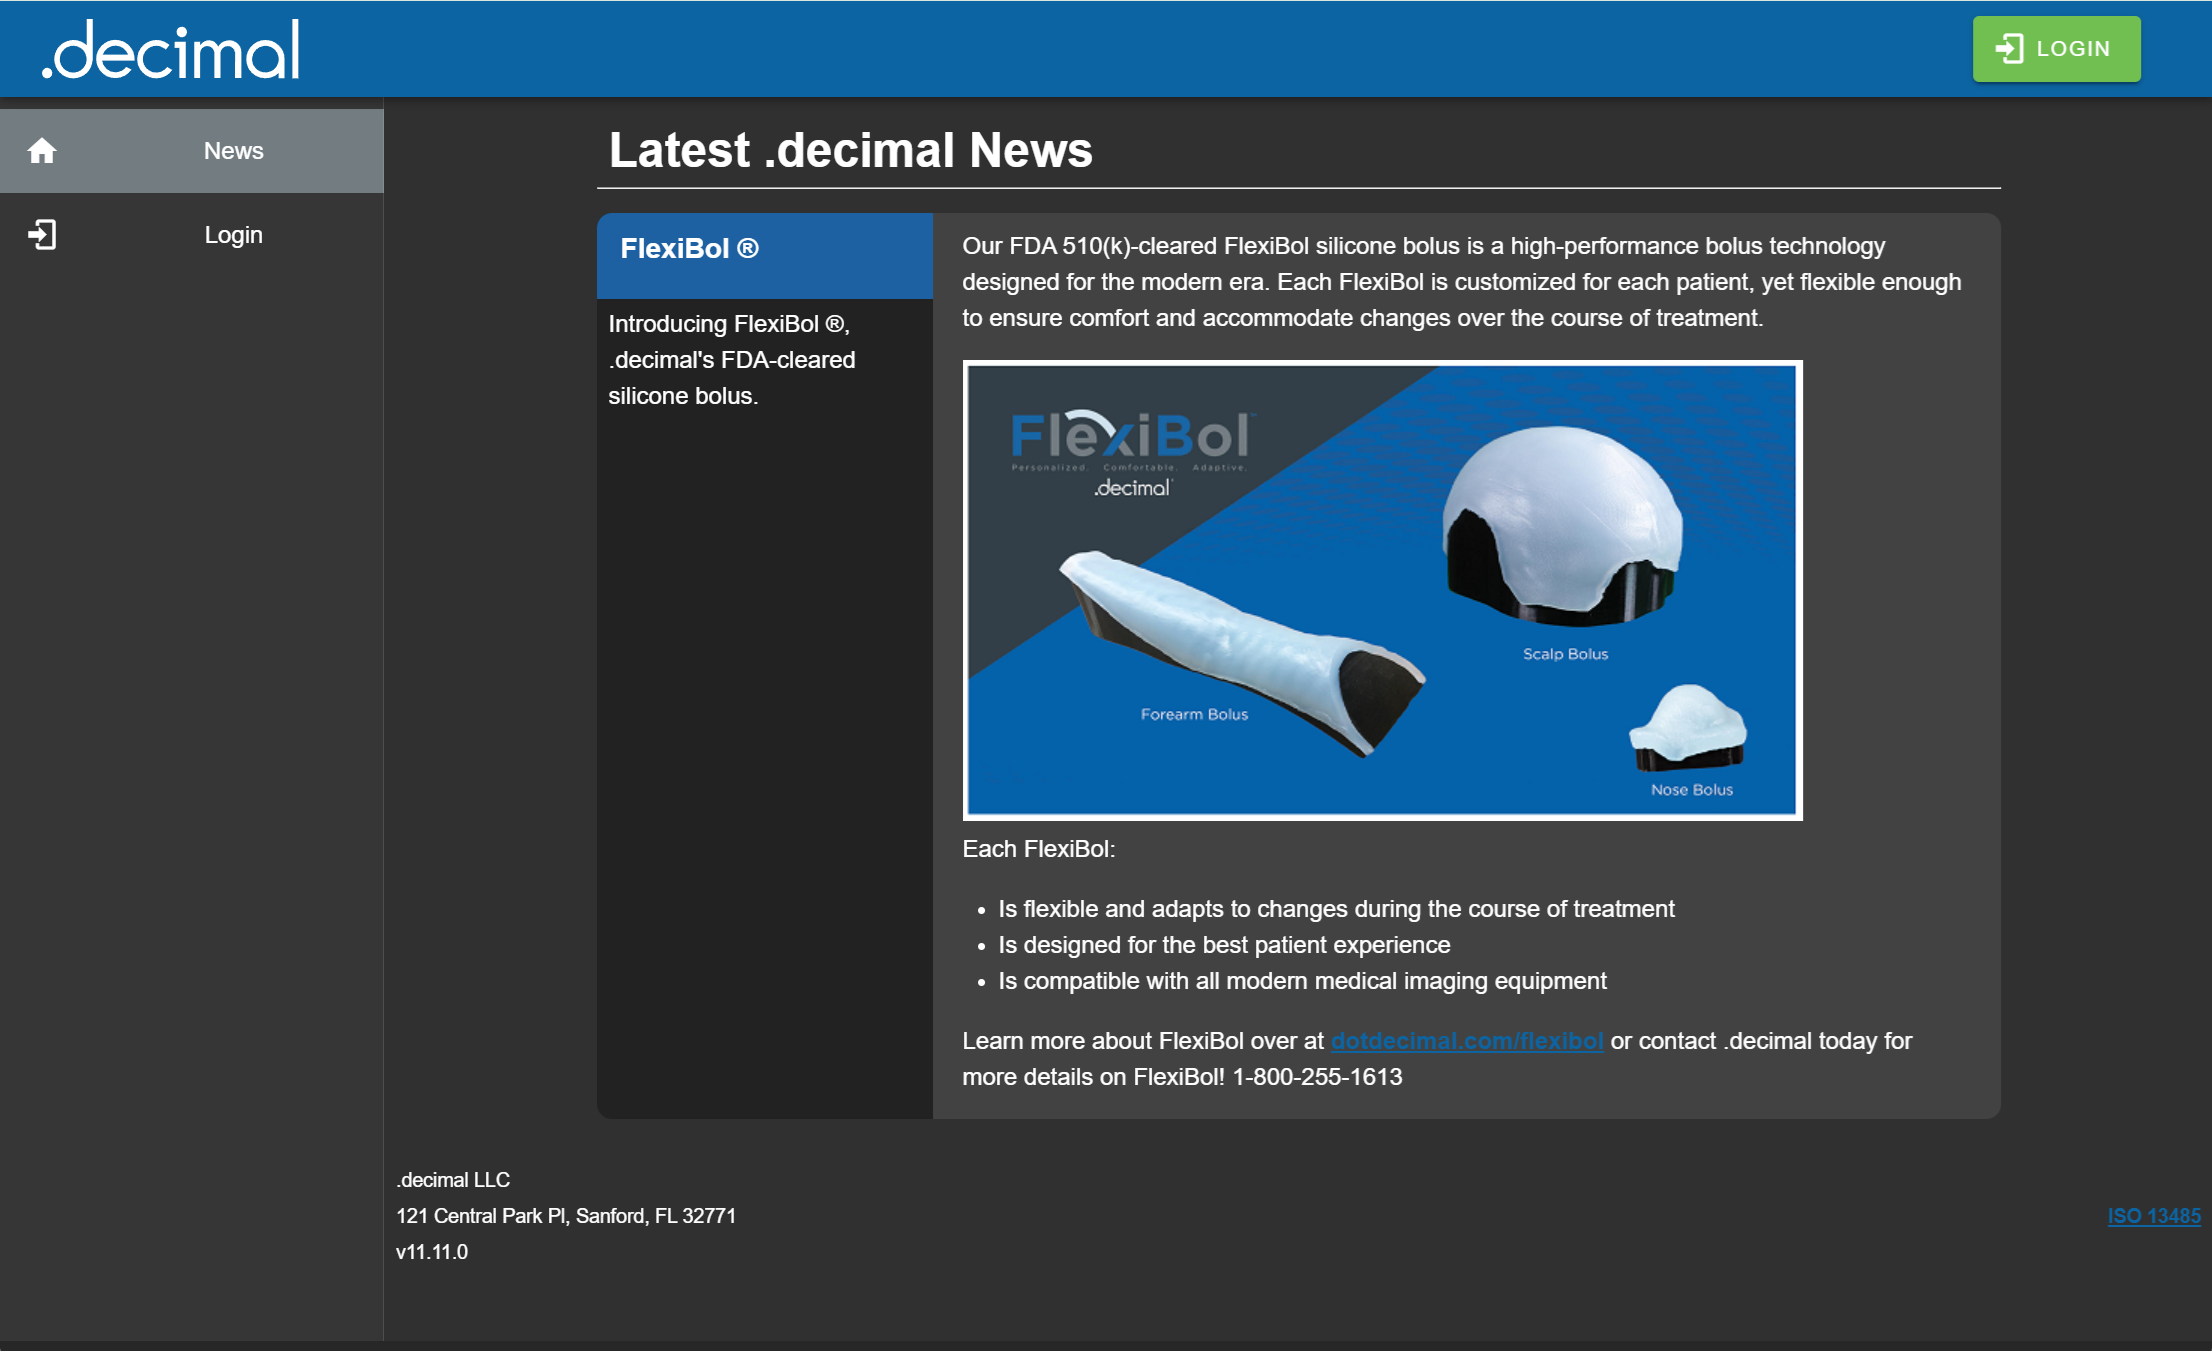Click the Latest .decimal News heading

click(x=850, y=151)
